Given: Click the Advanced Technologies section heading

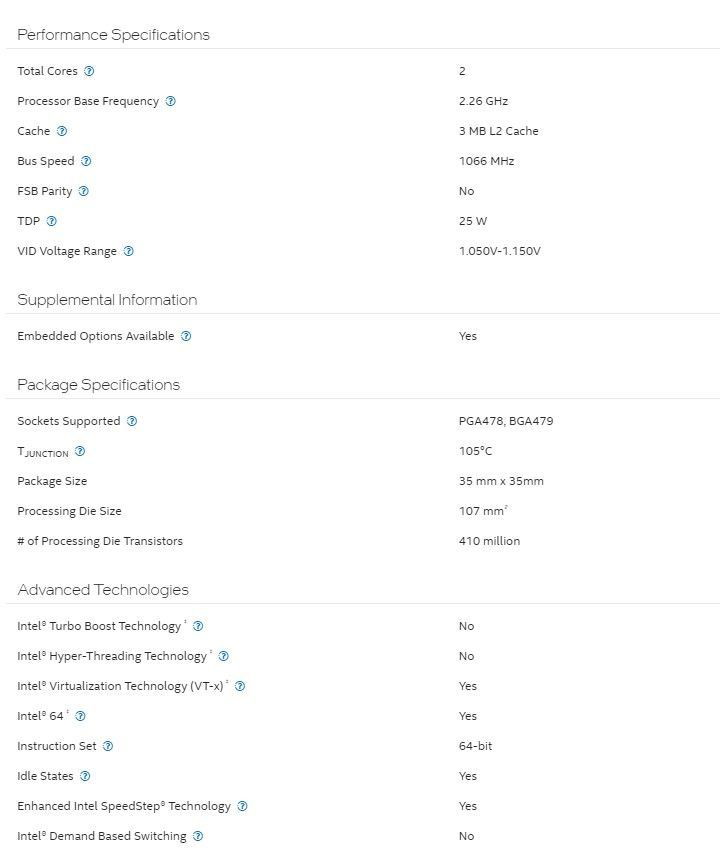Looking at the screenshot, I should 103,590.
